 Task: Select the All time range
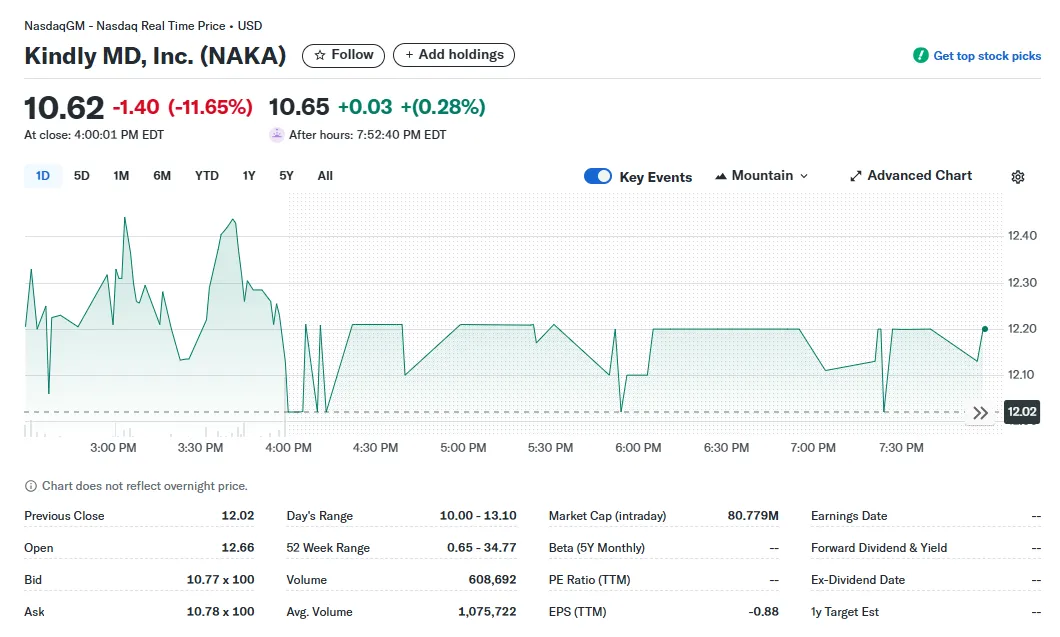coord(325,176)
